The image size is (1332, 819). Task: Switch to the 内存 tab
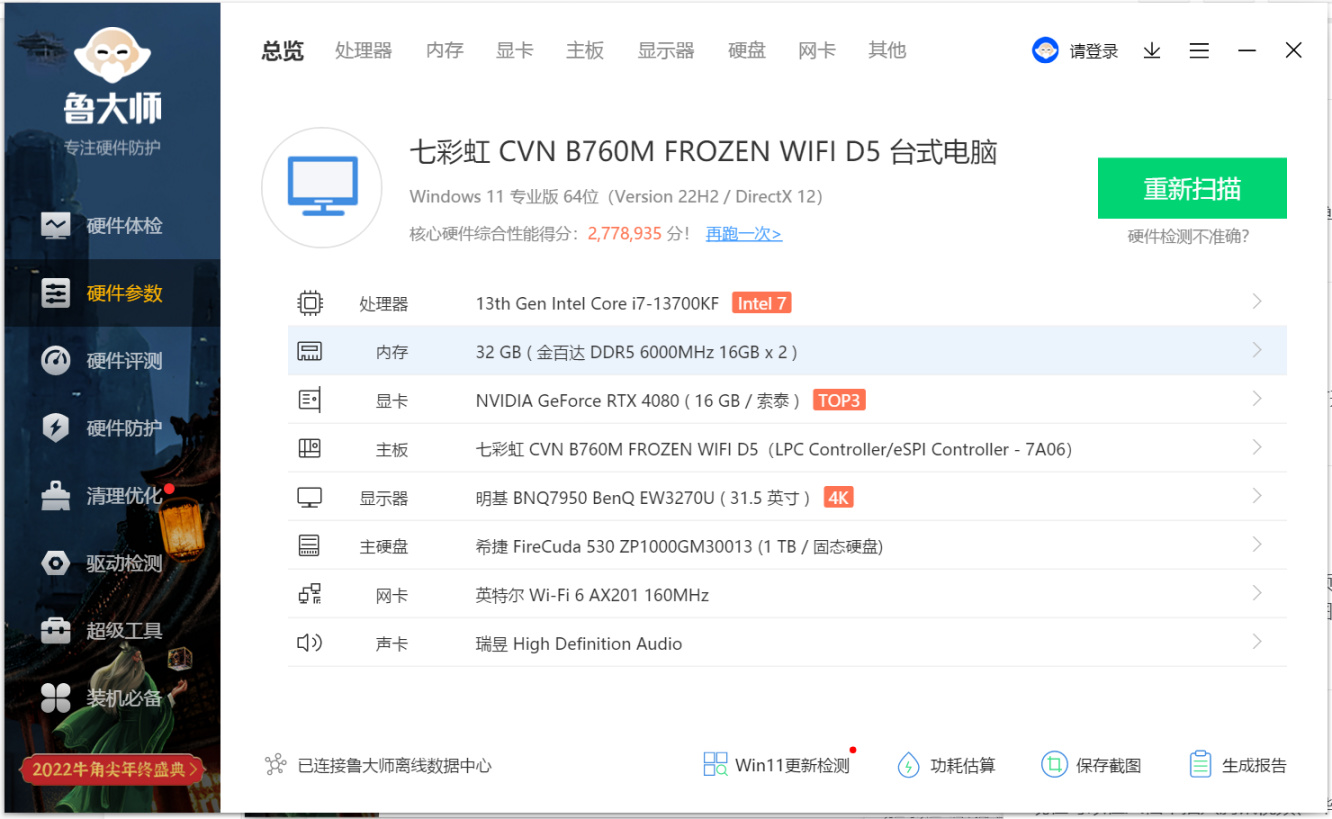(x=445, y=50)
